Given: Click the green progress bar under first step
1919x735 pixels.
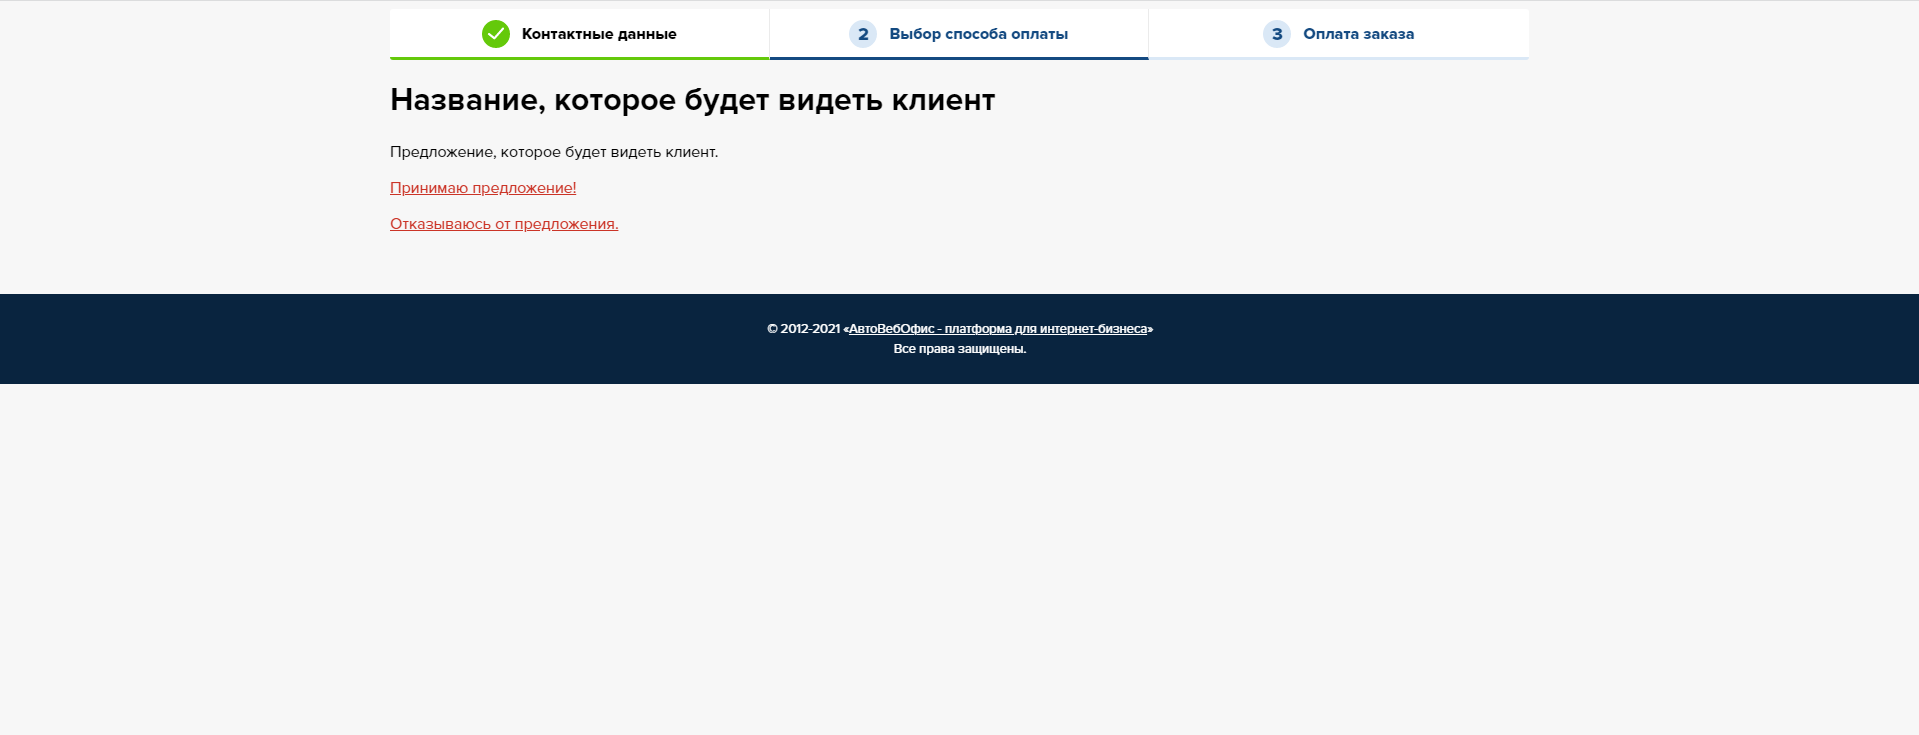Looking at the screenshot, I should point(579,58).
